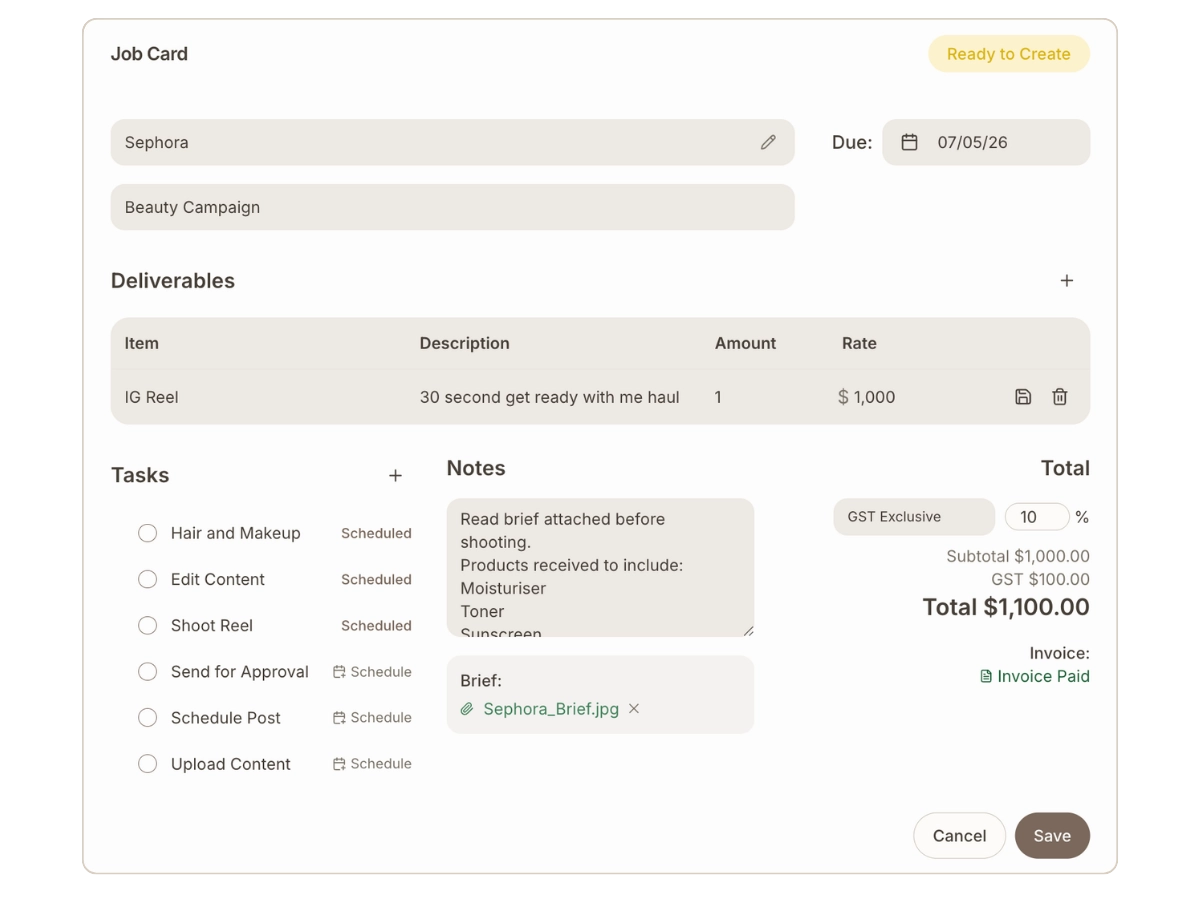Click the Ready to Create status badge
This screenshot has width=1200, height=900.
[x=1008, y=54]
